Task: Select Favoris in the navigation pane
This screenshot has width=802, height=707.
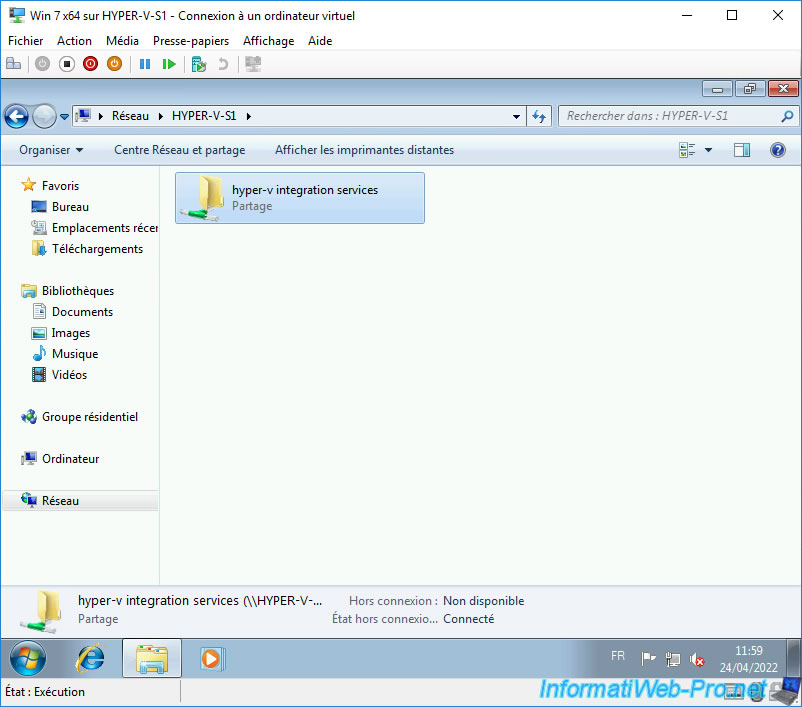Action: point(60,186)
